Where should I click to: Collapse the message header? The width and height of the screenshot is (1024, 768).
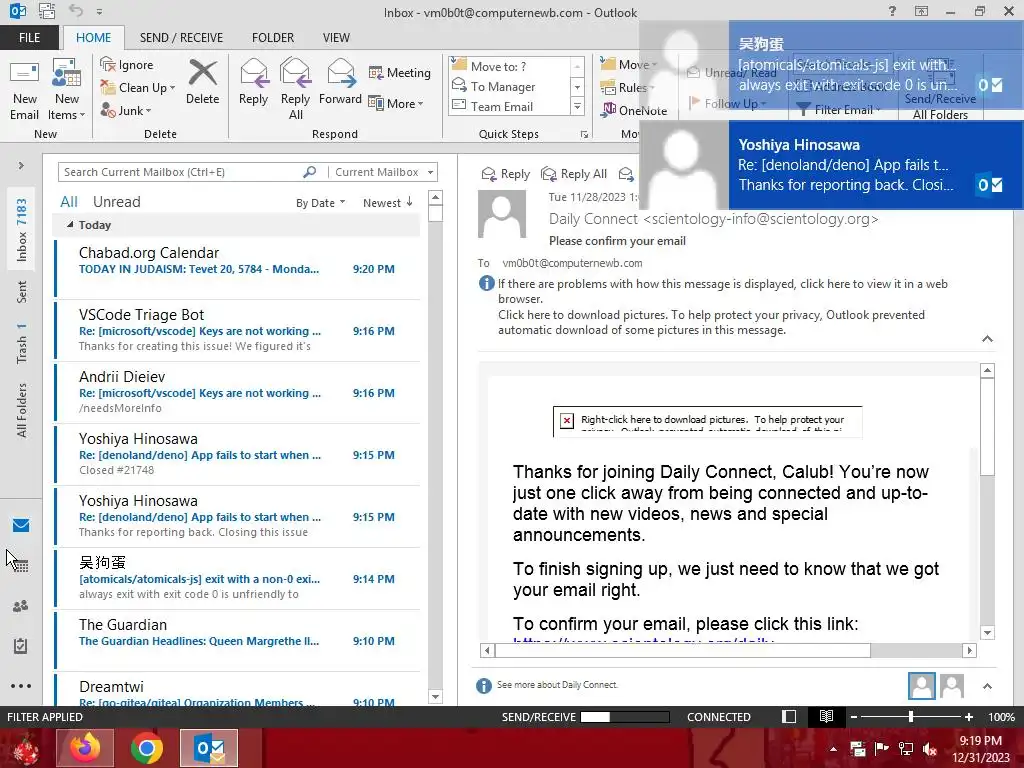[987, 338]
